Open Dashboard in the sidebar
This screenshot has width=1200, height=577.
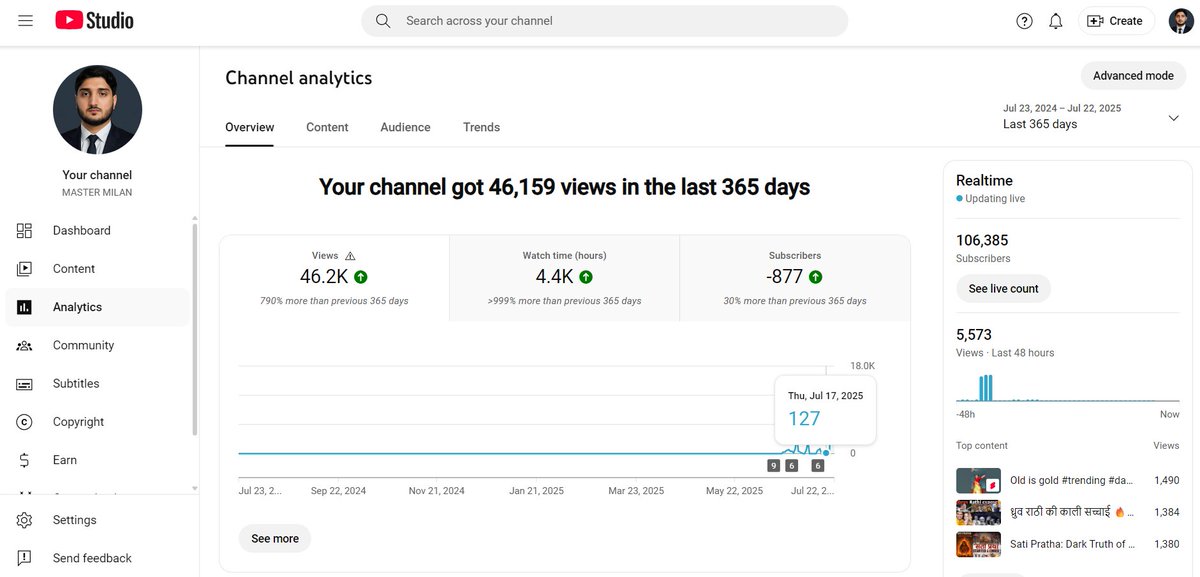pos(97,231)
